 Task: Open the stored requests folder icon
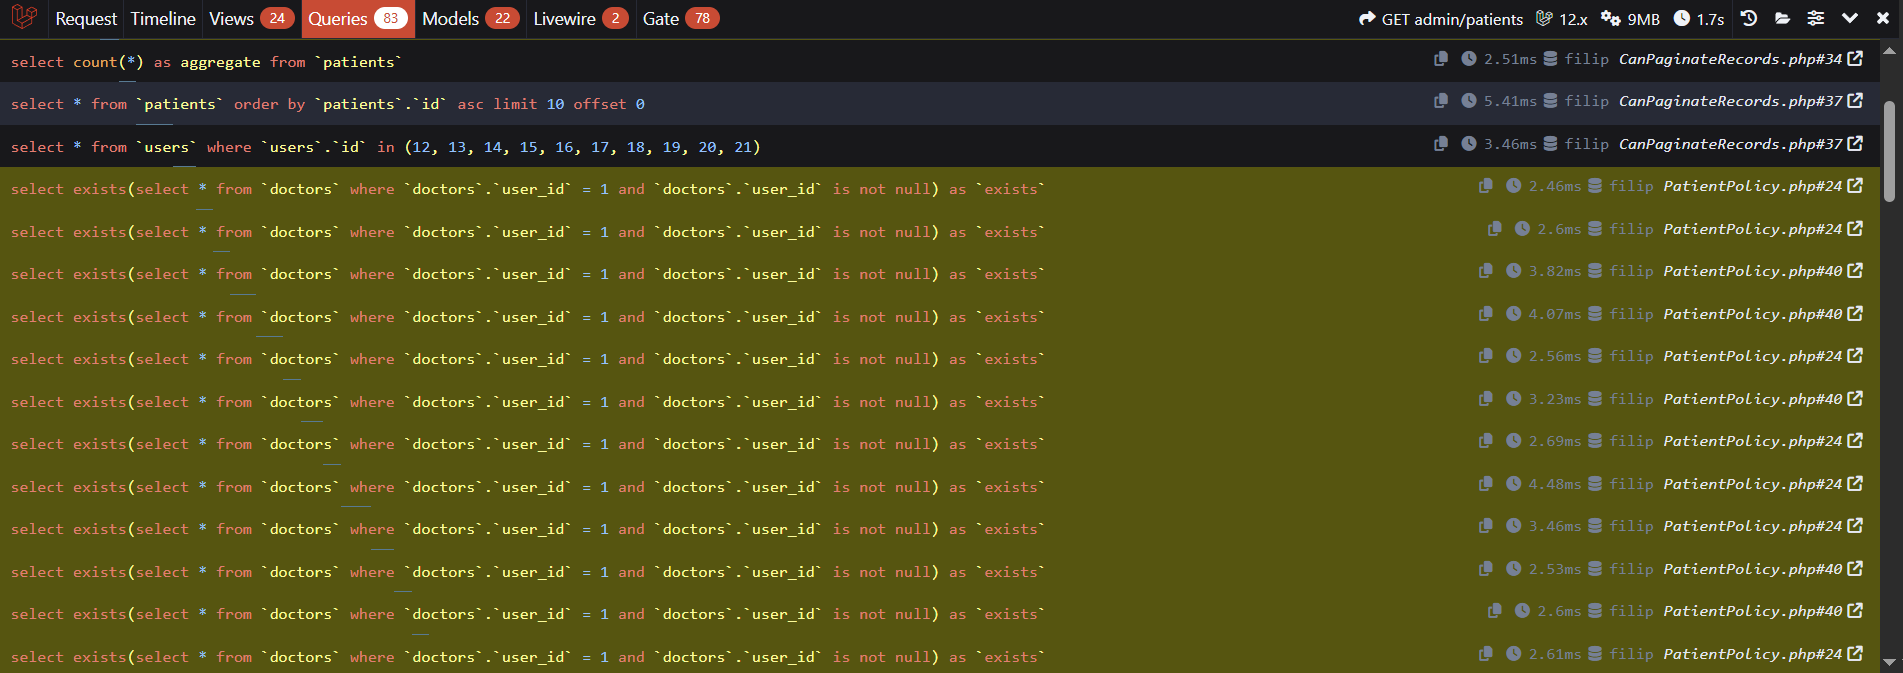coord(1782,18)
